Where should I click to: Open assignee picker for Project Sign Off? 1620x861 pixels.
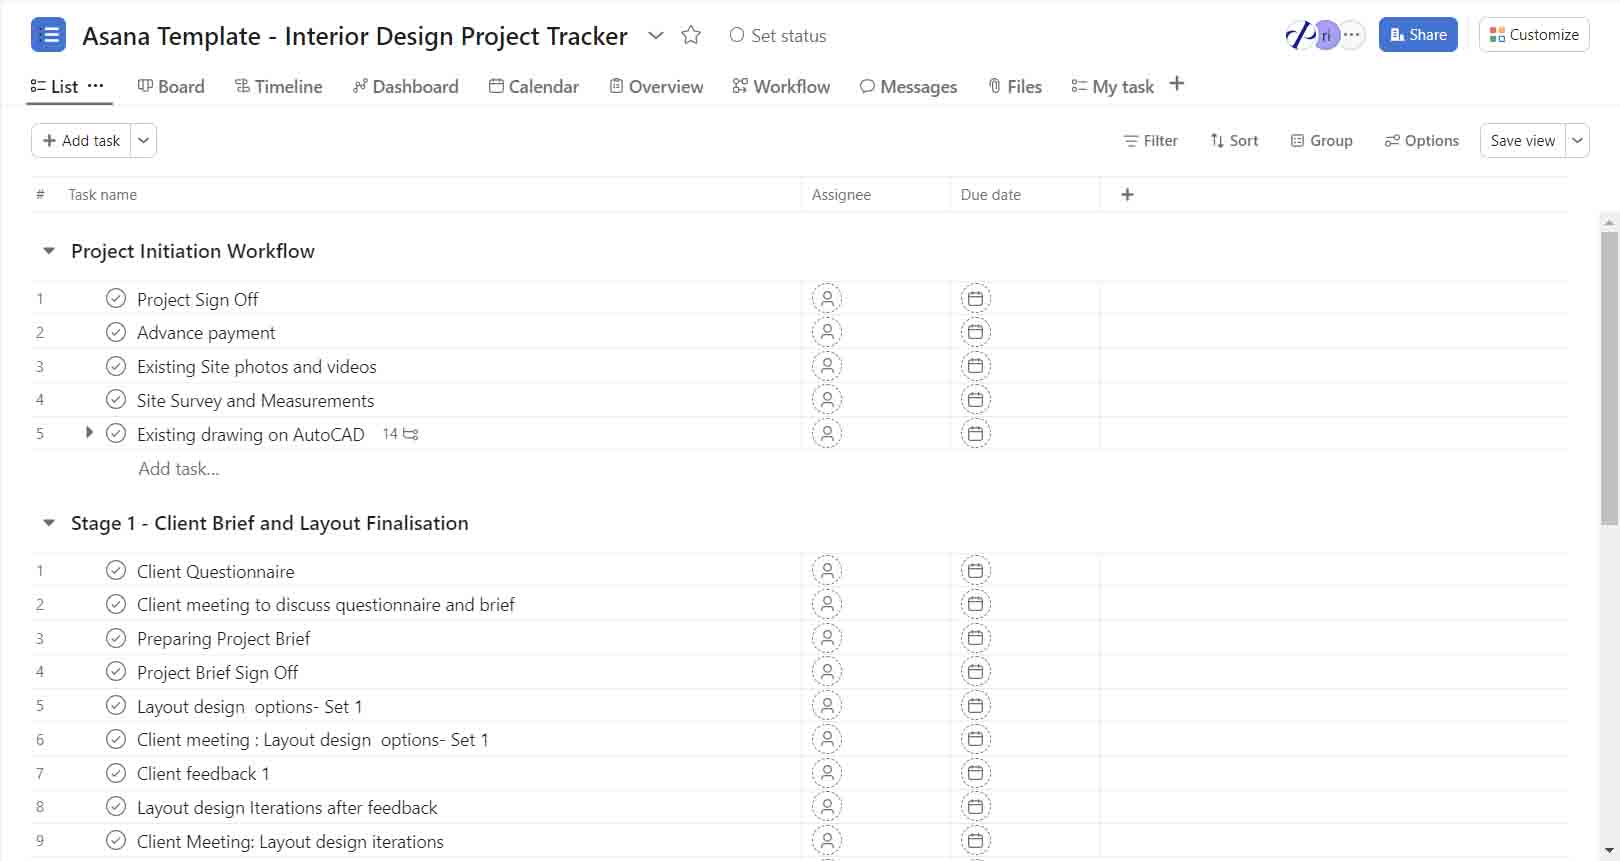(827, 299)
